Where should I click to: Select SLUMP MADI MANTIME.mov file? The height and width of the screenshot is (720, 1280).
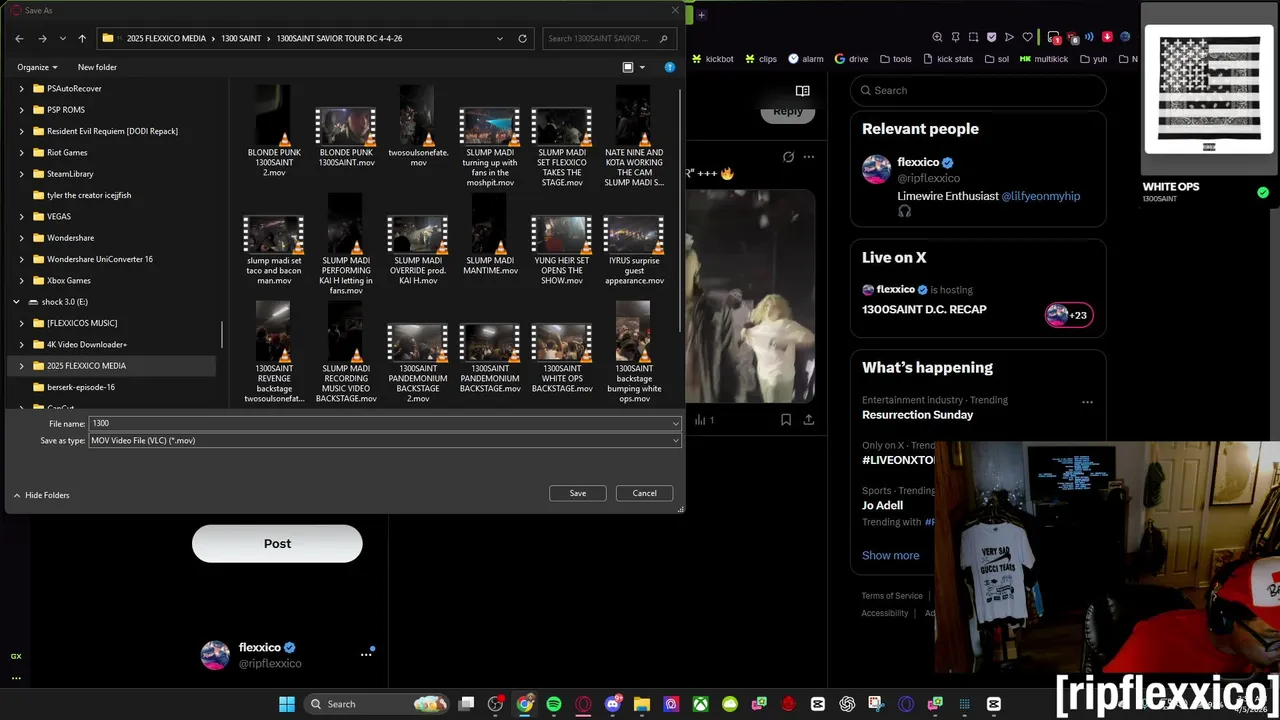pyautogui.click(x=490, y=236)
